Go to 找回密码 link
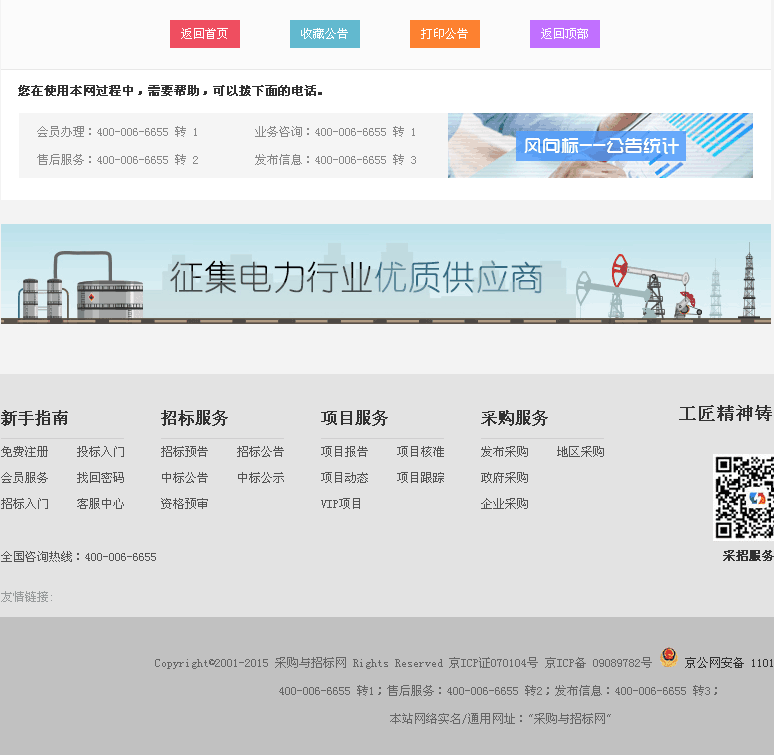This screenshot has width=774, height=755. pyautogui.click(x=101, y=478)
